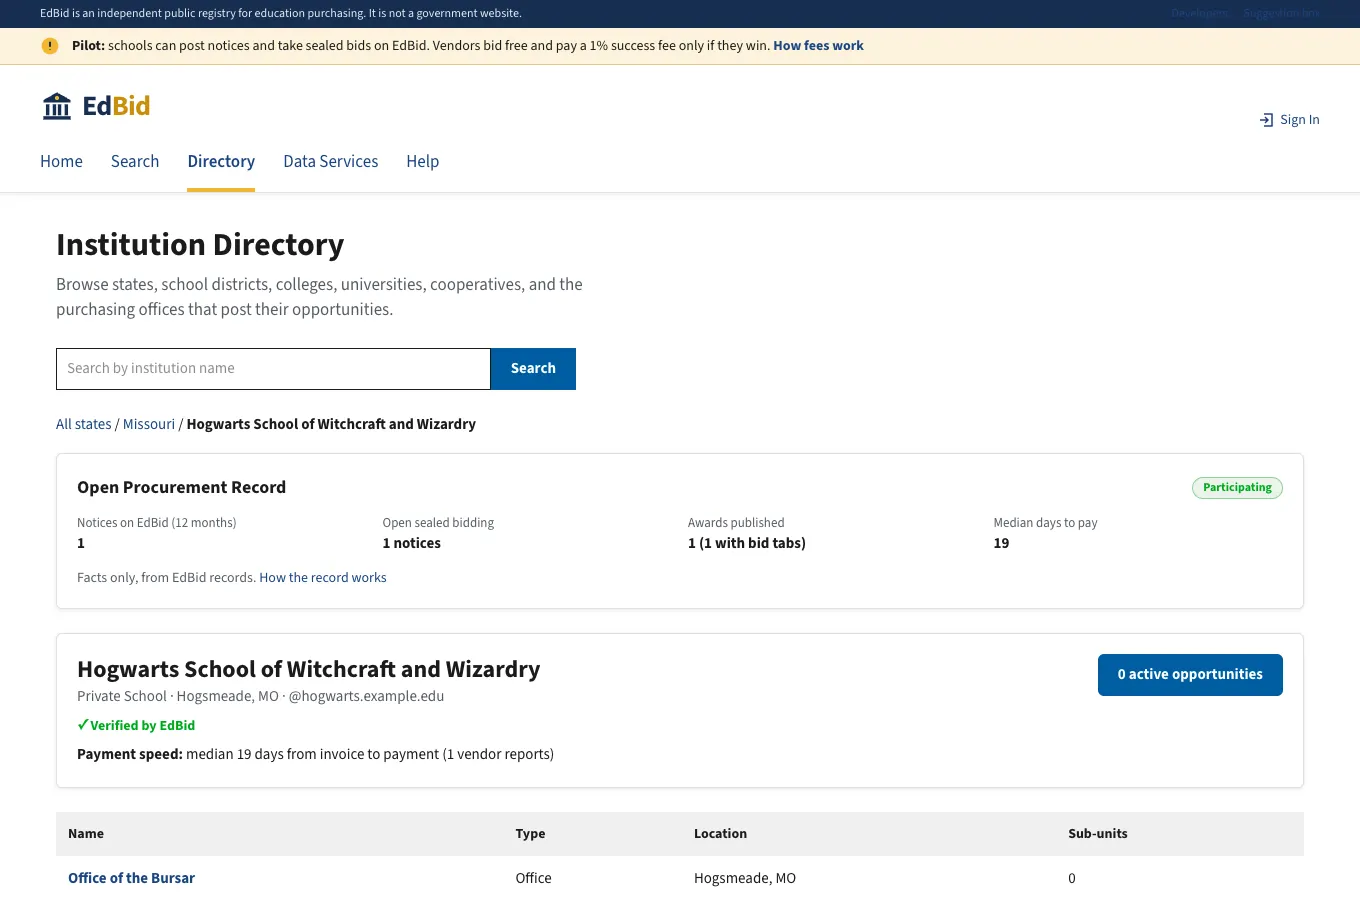Click the Hogwarts School card title

(x=308, y=669)
